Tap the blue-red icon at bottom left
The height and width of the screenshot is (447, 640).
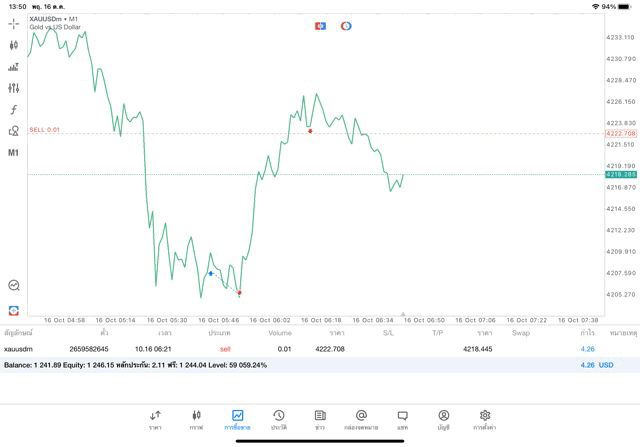[x=14, y=310]
